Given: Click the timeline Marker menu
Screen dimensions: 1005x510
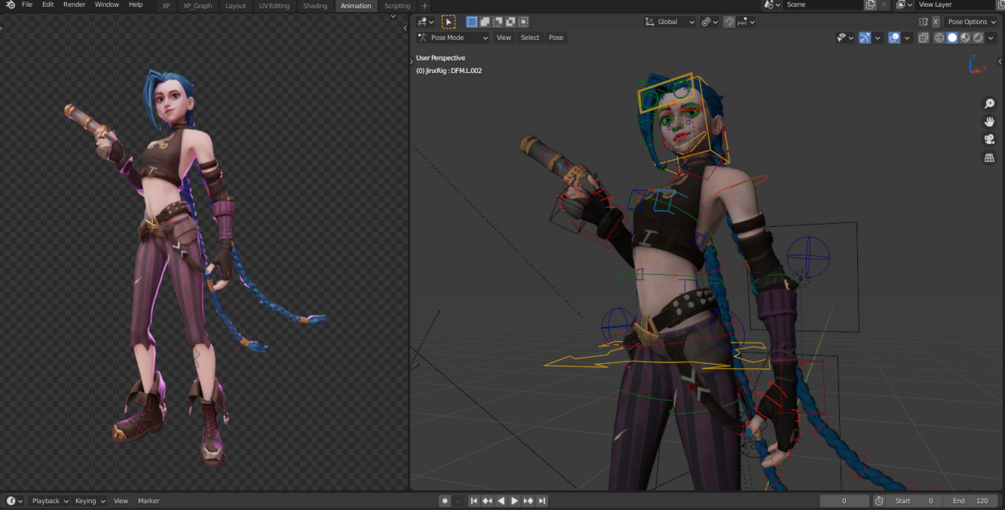Looking at the screenshot, I should (148, 501).
